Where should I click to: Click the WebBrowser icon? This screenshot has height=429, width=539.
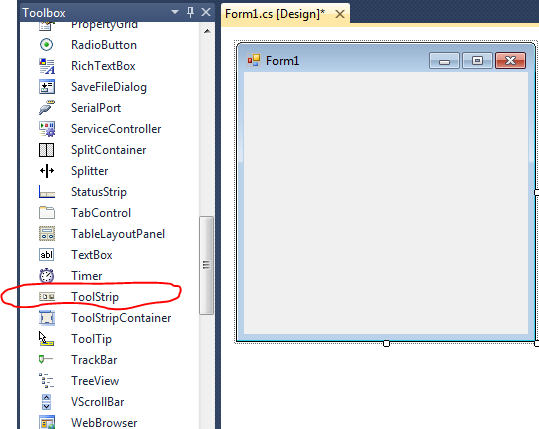[46, 422]
